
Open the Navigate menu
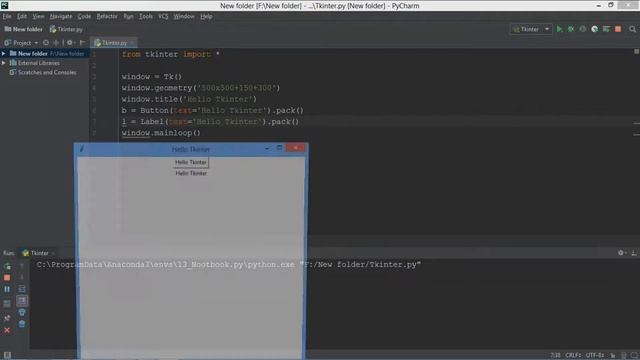(x=61, y=16)
